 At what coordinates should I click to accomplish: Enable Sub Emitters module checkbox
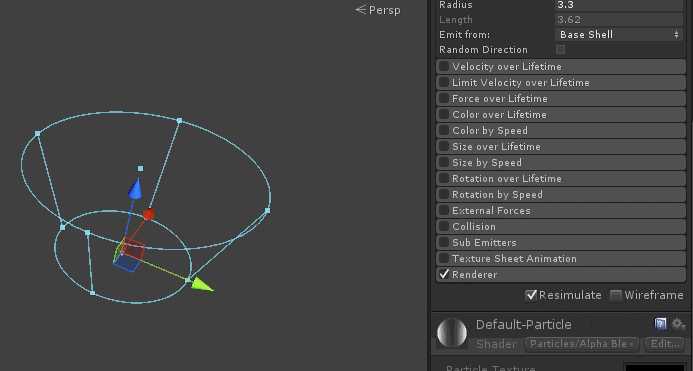443,242
